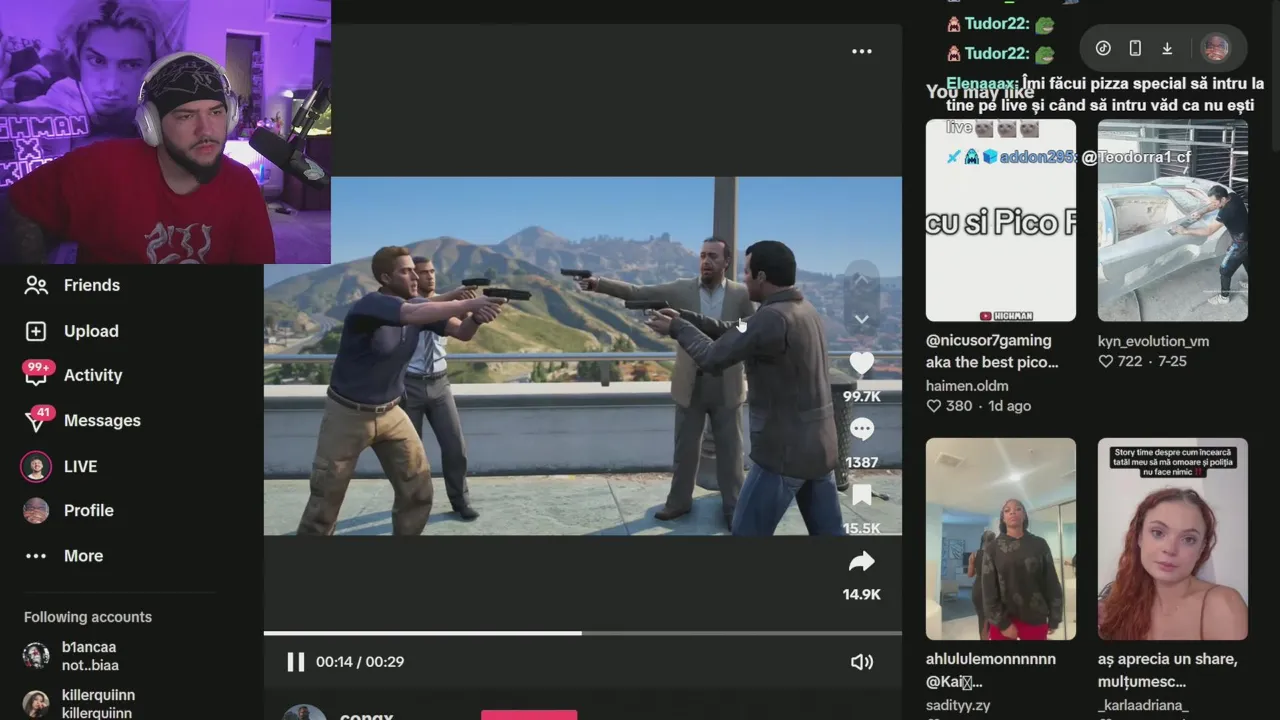This screenshot has width=1280, height=720.
Task: Open _karlaadriana_ username link
Action: [x=1143, y=705]
